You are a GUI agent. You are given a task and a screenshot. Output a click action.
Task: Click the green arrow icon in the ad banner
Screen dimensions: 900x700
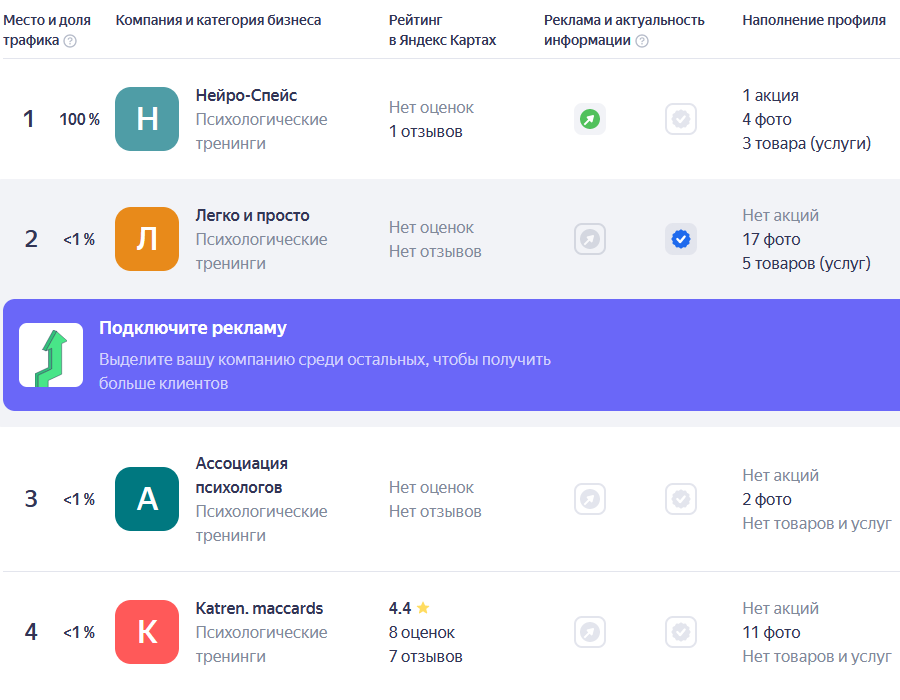click(51, 355)
